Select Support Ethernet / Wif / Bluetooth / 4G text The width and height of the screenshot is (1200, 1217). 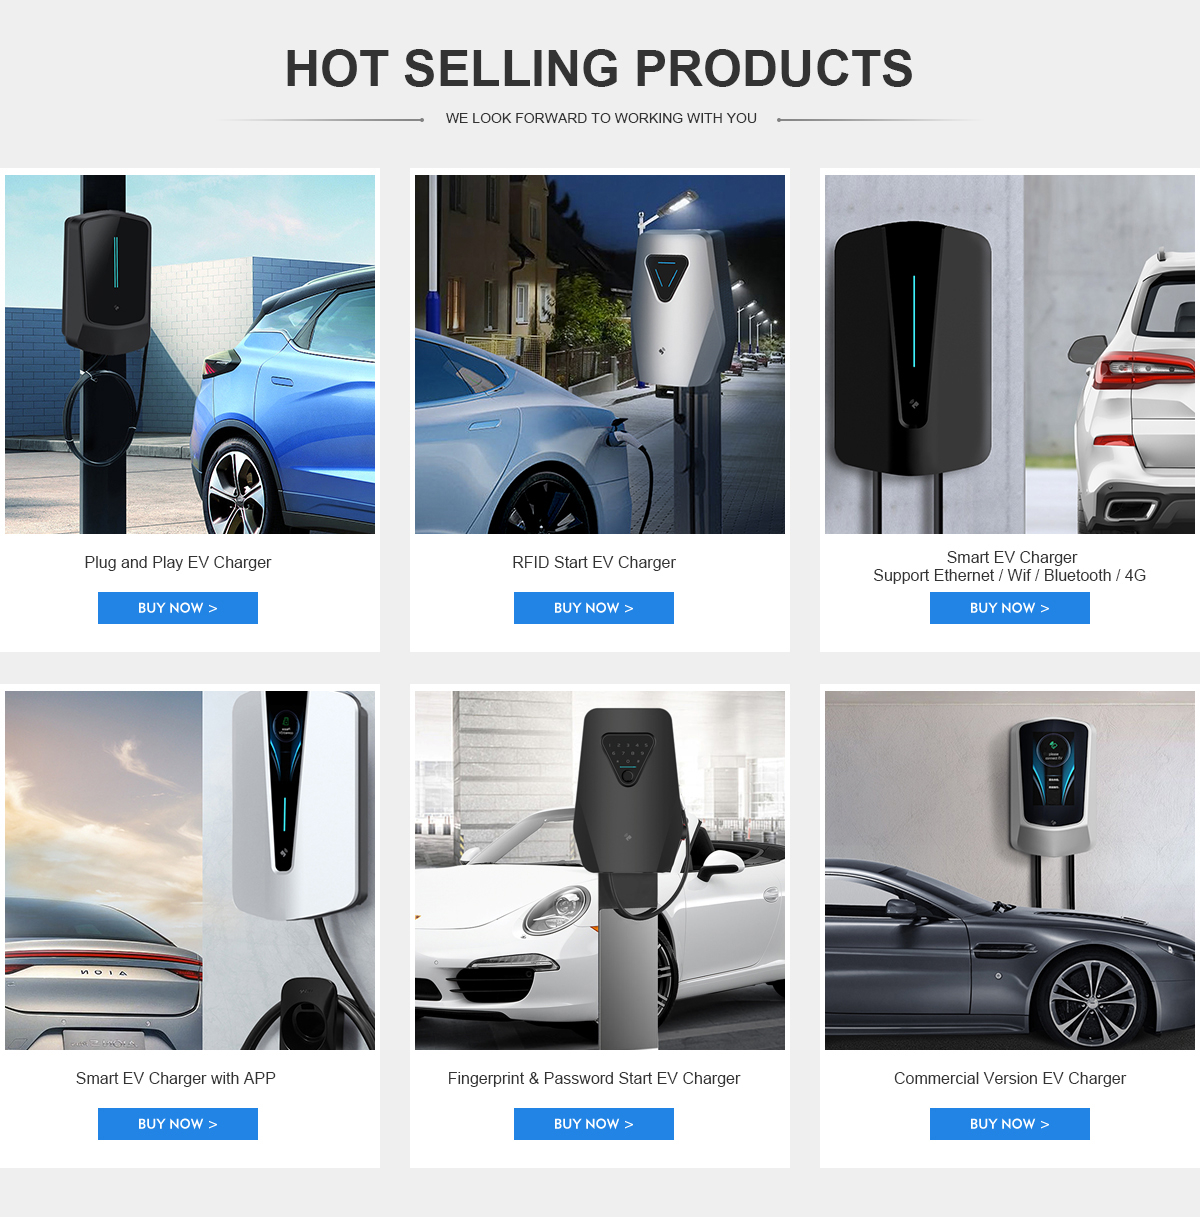[1010, 576]
